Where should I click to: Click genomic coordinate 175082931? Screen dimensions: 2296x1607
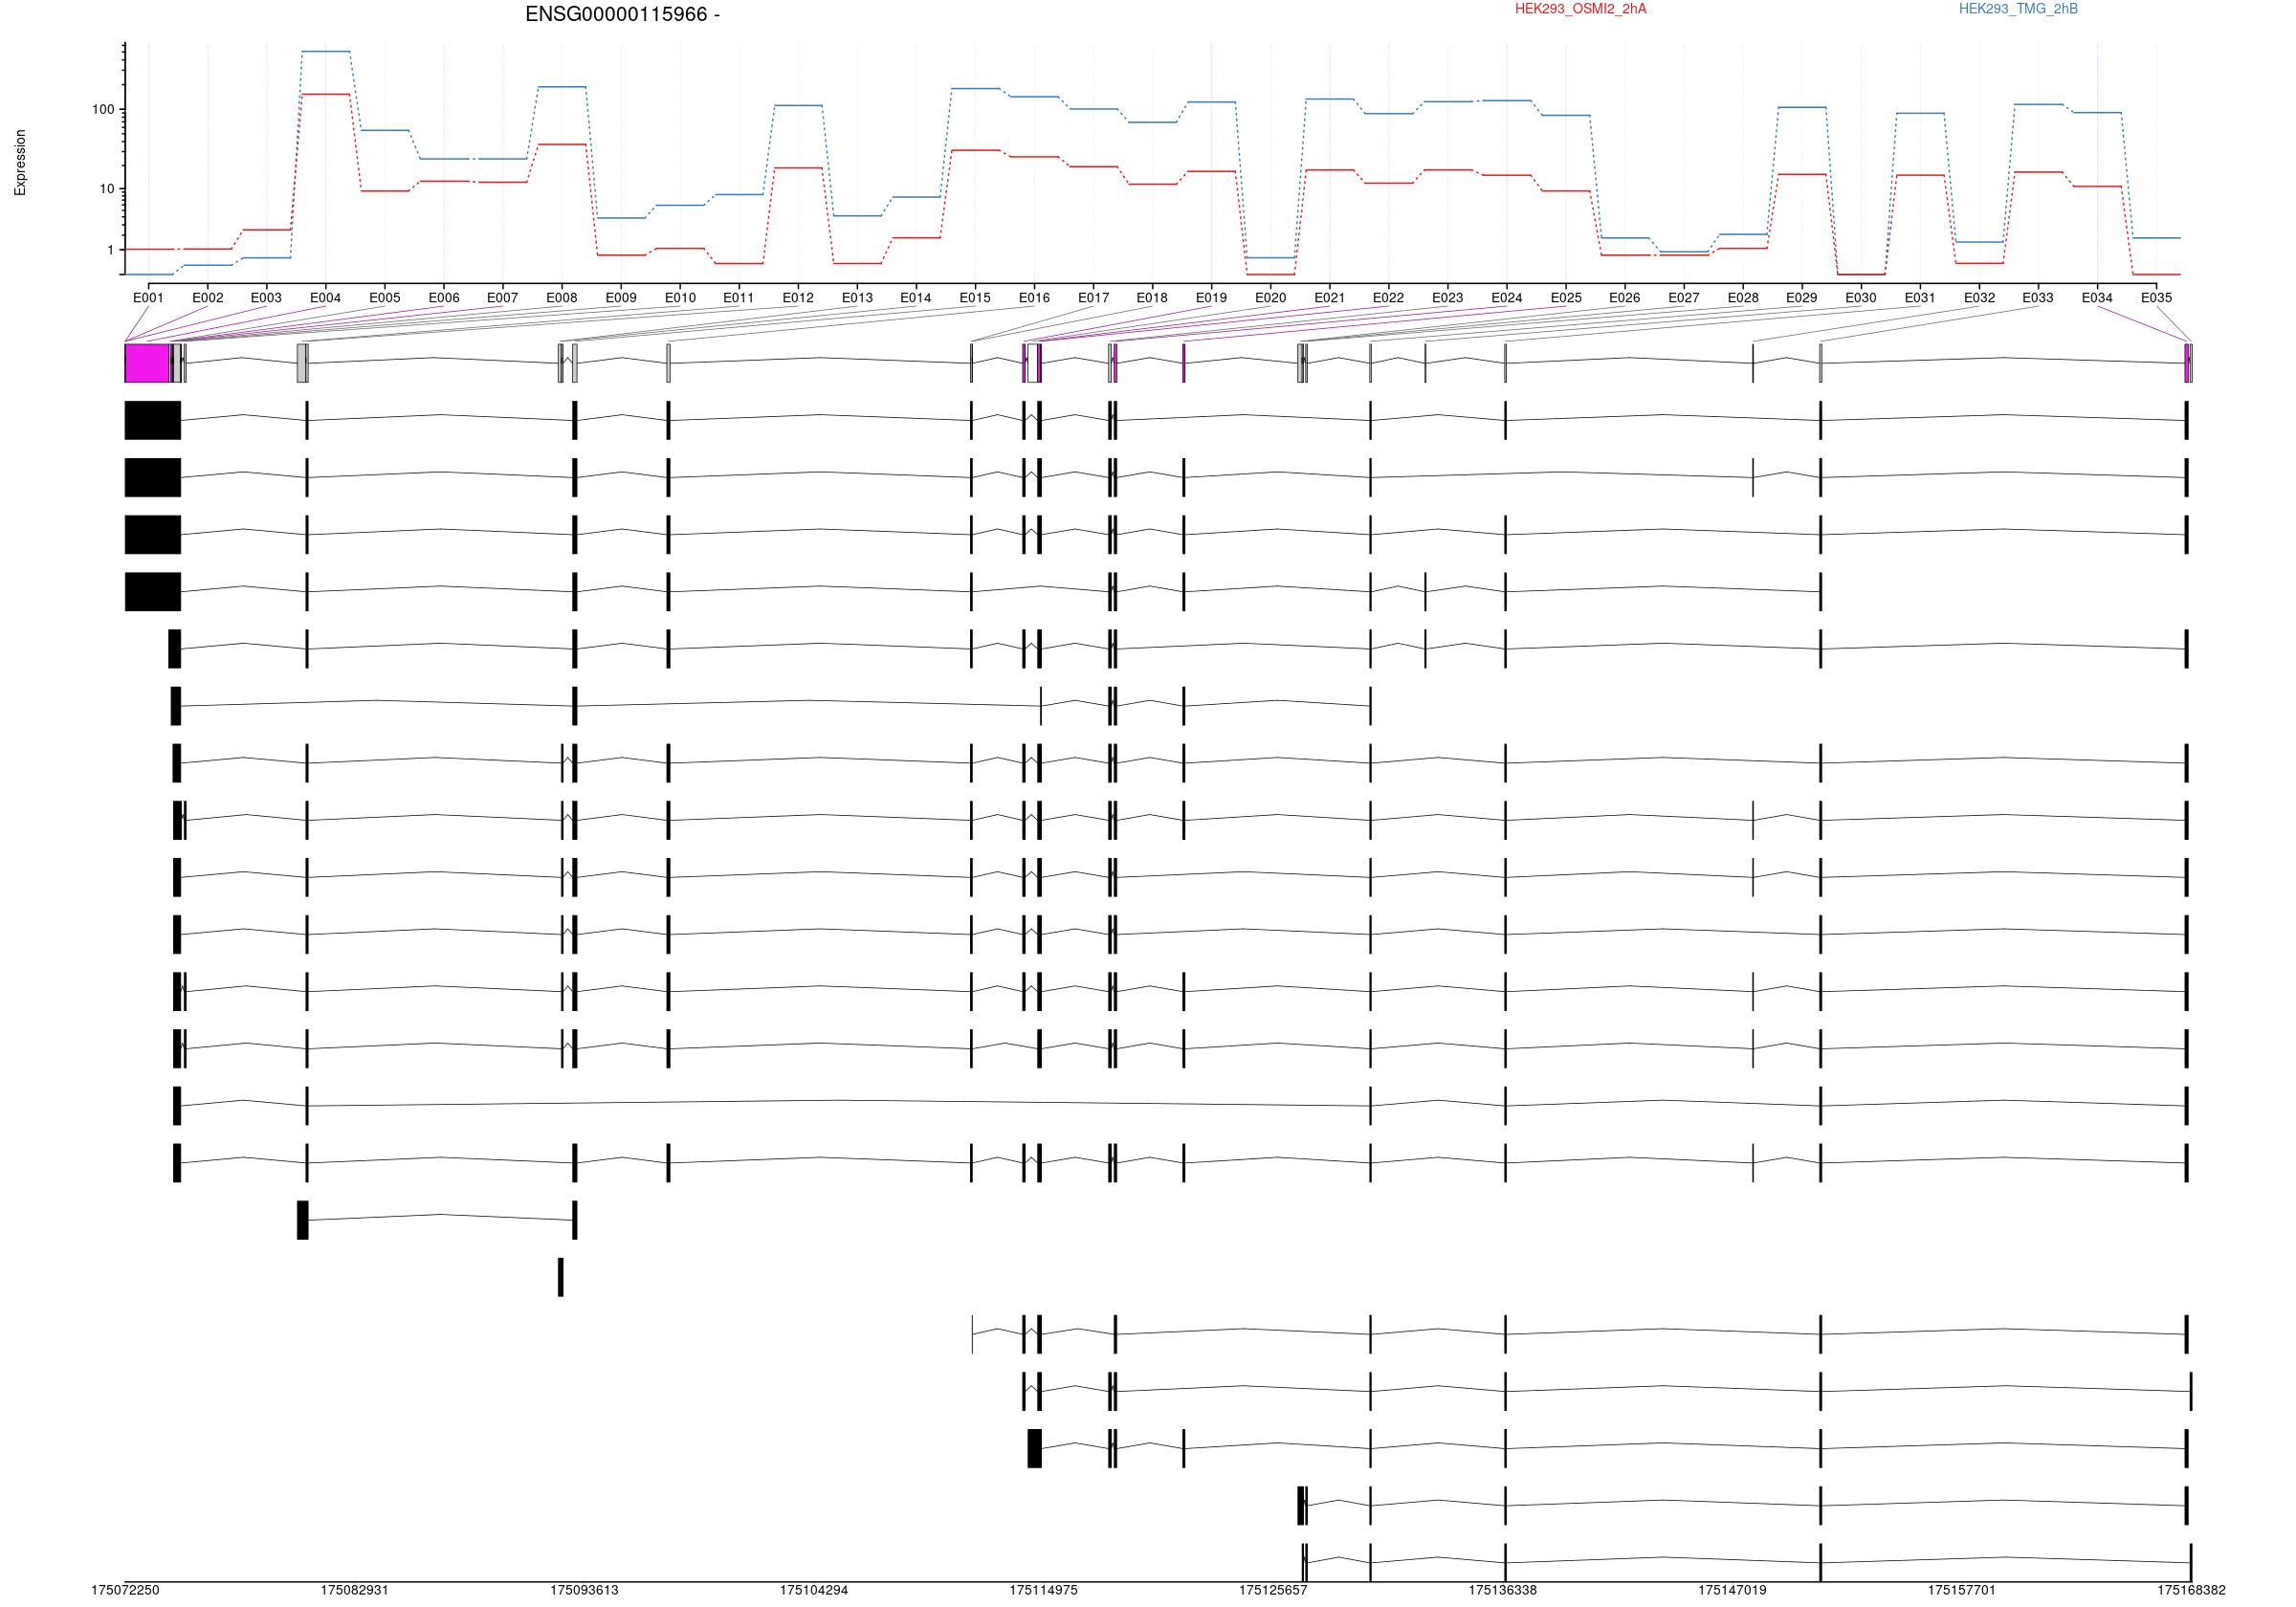[354, 1590]
